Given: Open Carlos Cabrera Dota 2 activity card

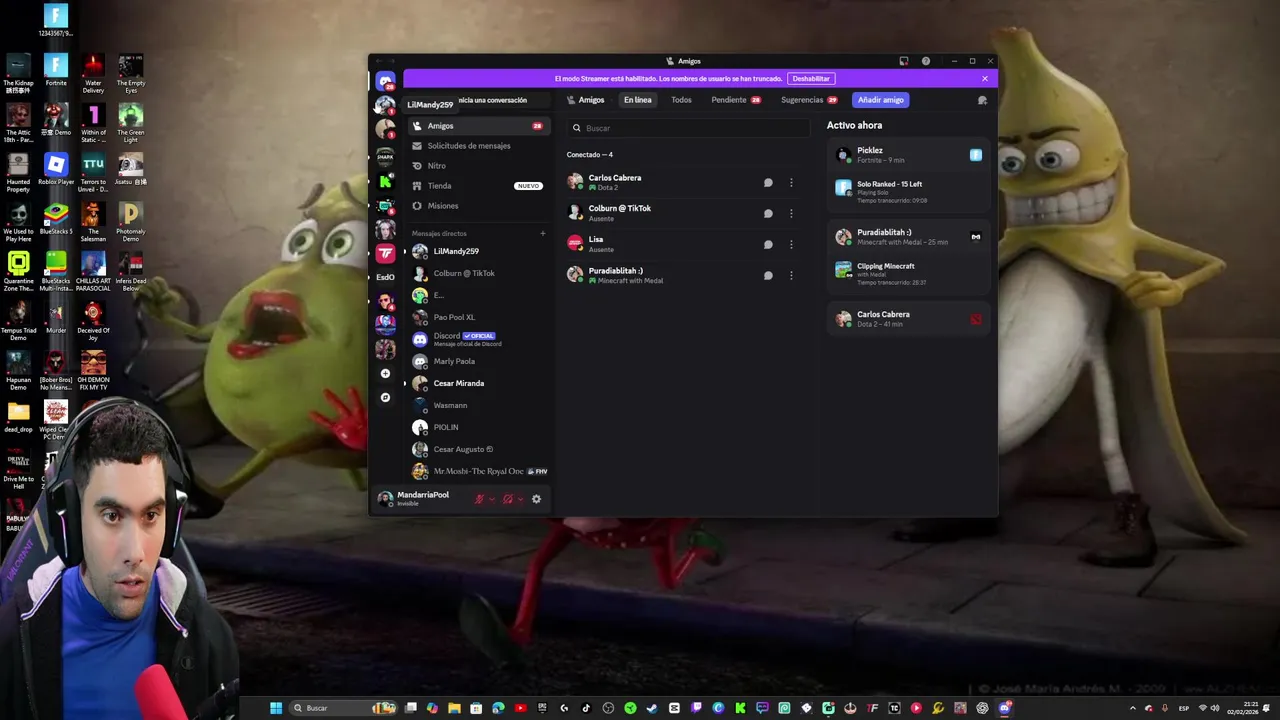Looking at the screenshot, I should click(x=909, y=319).
